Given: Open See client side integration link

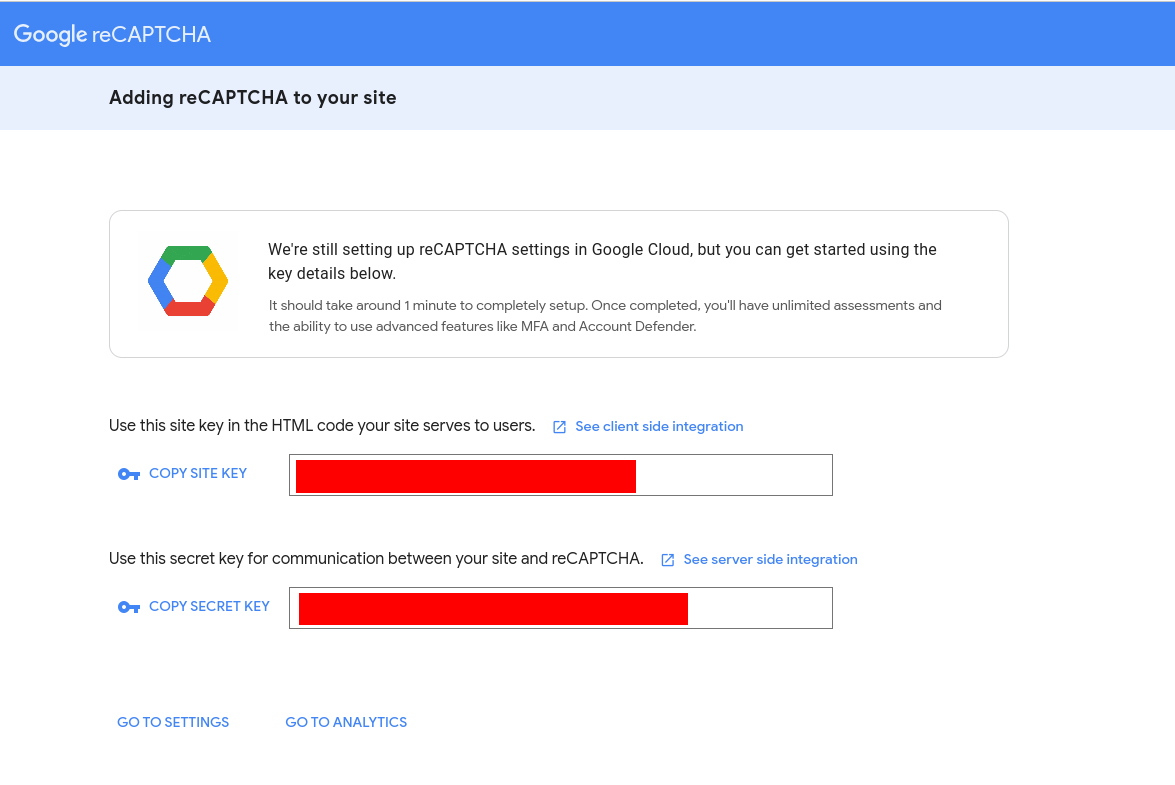Looking at the screenshot, I should [x=659, y=426].
